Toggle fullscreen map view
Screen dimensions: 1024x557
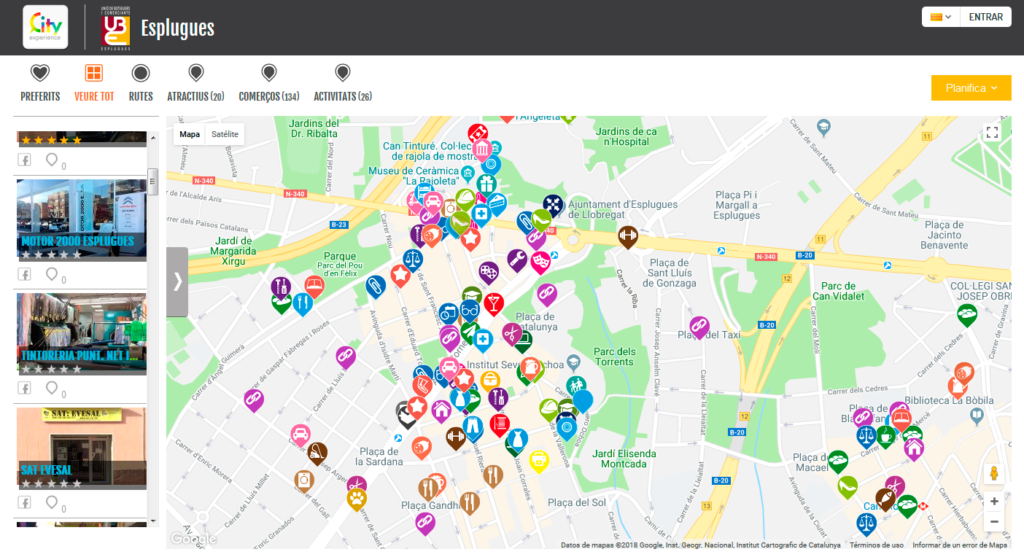click(991, 132)
